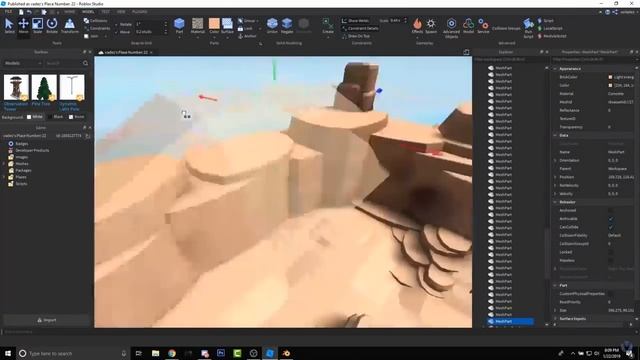640x360 pixels.
Task: Collapse the Behavior properties section
Action: [x=555, y=202]
